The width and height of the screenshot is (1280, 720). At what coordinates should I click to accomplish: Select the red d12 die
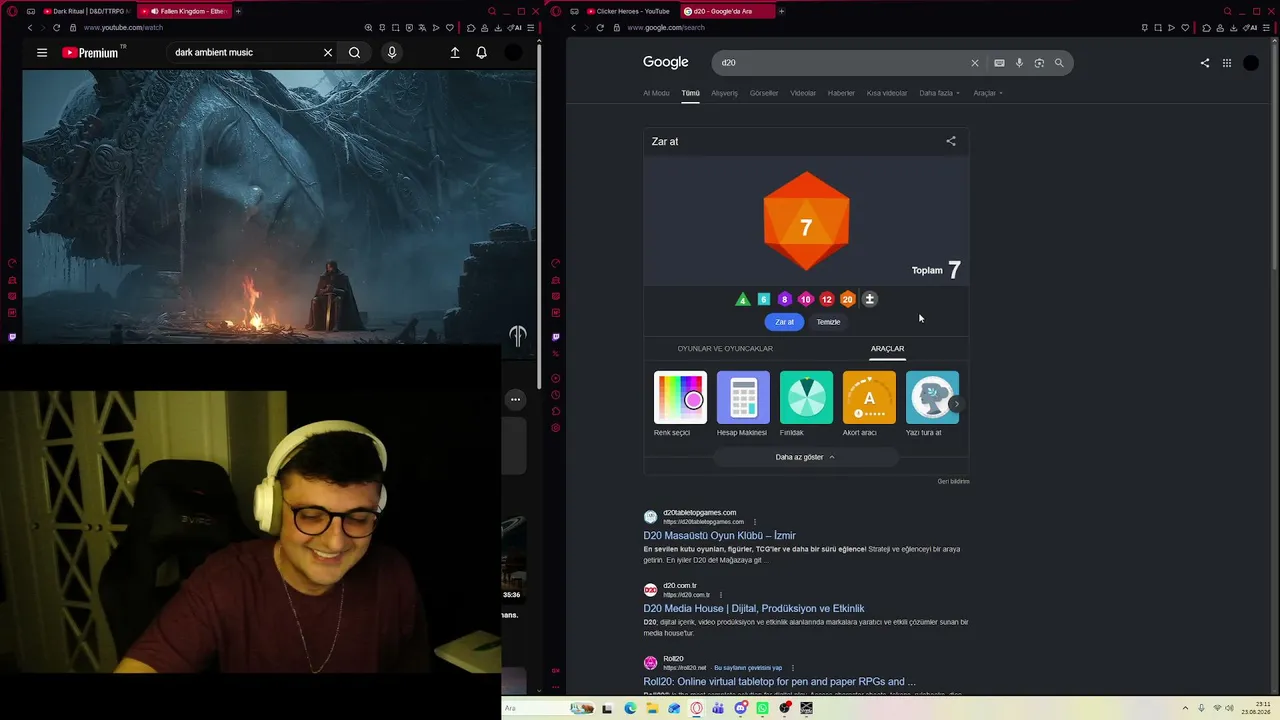click(827, 299)
